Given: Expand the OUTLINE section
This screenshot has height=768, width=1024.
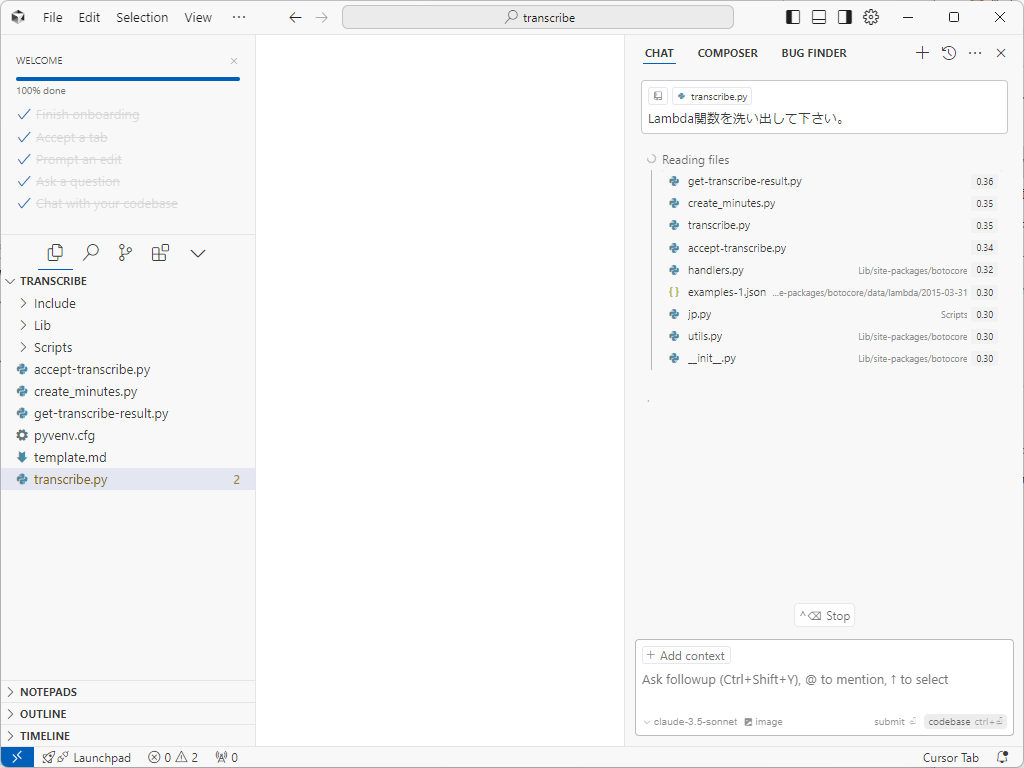Looking at the screenshot, I should tap(43, 714).
